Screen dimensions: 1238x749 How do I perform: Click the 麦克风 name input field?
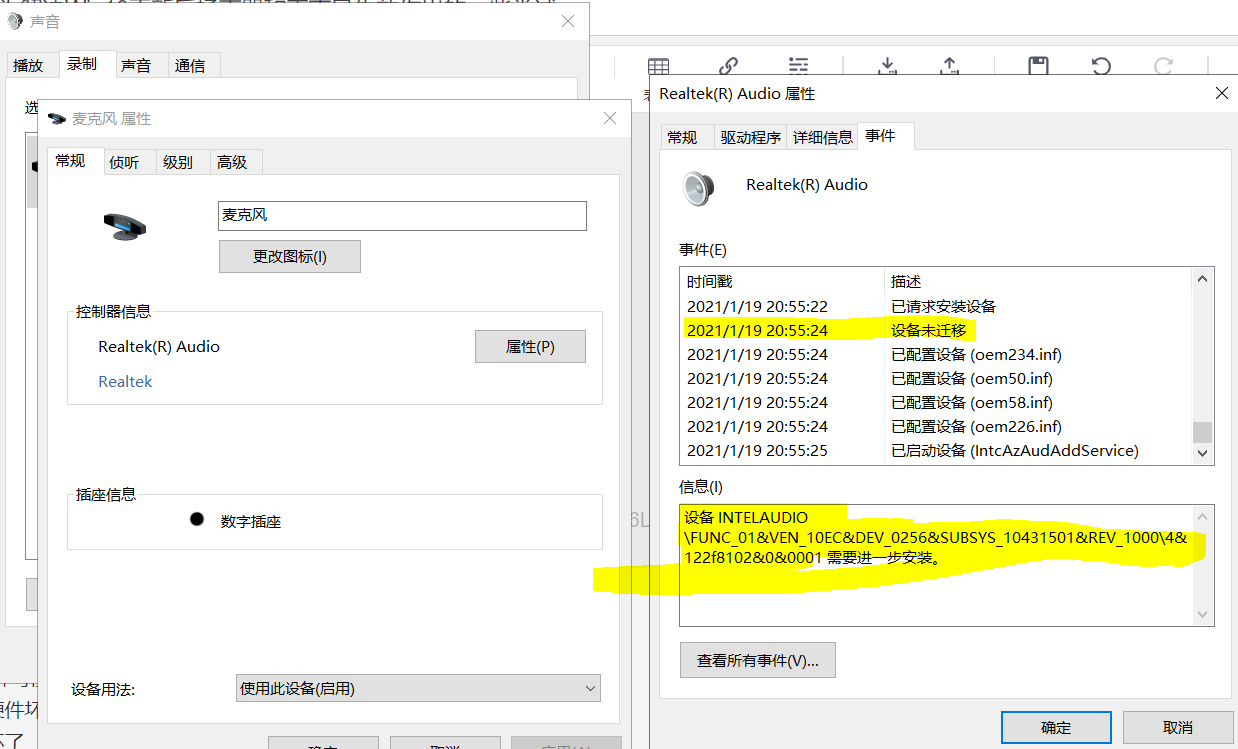tap(402, 216)
